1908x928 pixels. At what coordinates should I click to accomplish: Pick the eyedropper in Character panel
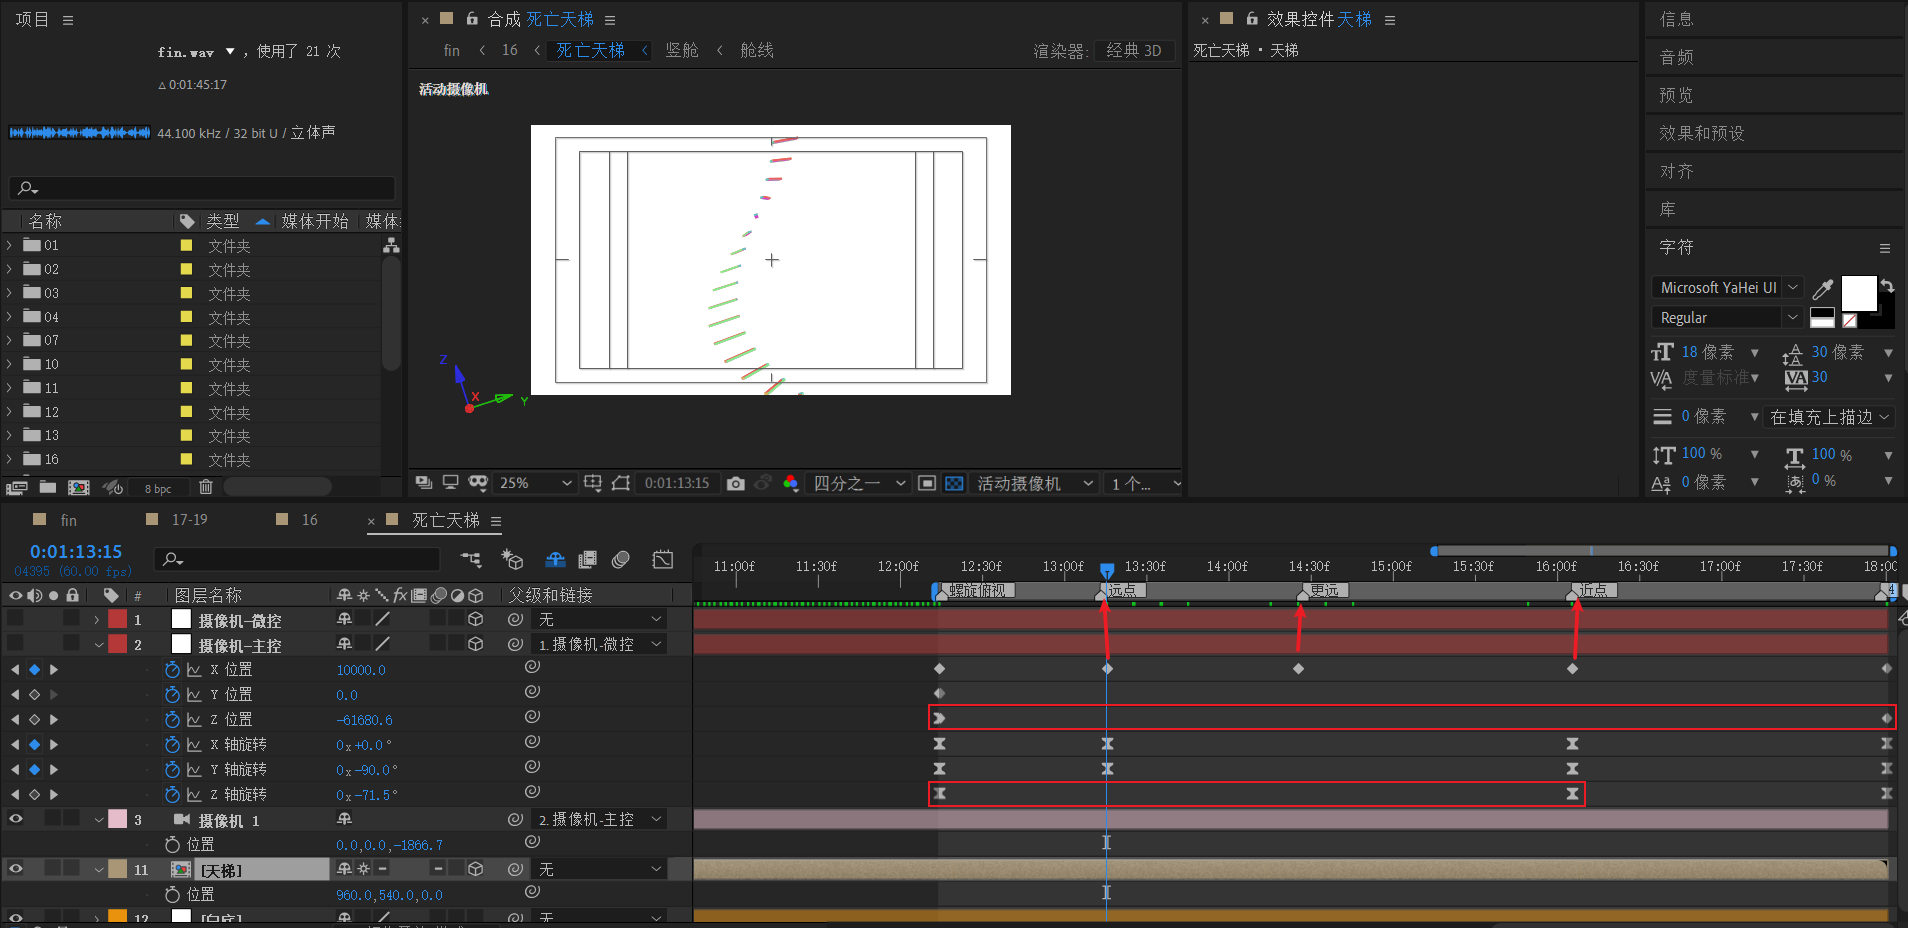coord(1823,289)
